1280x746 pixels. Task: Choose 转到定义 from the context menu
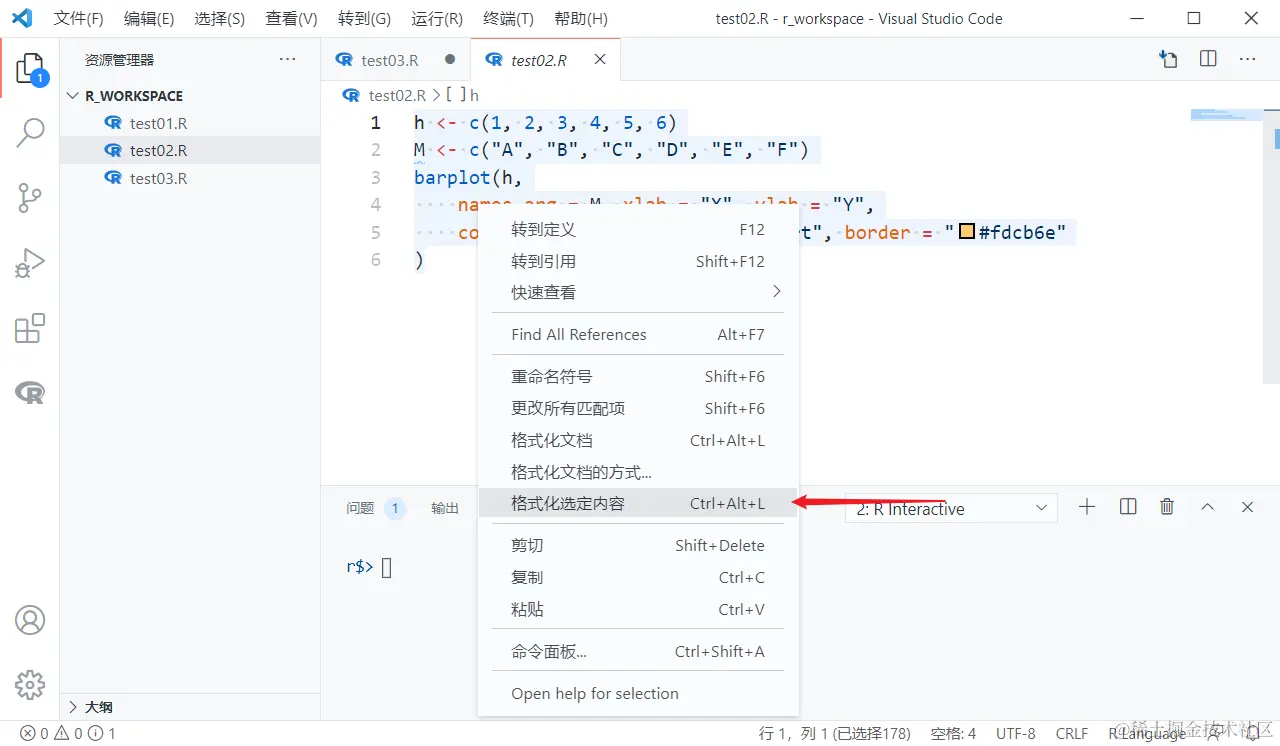pyautogui.click(x=638, y=229)
